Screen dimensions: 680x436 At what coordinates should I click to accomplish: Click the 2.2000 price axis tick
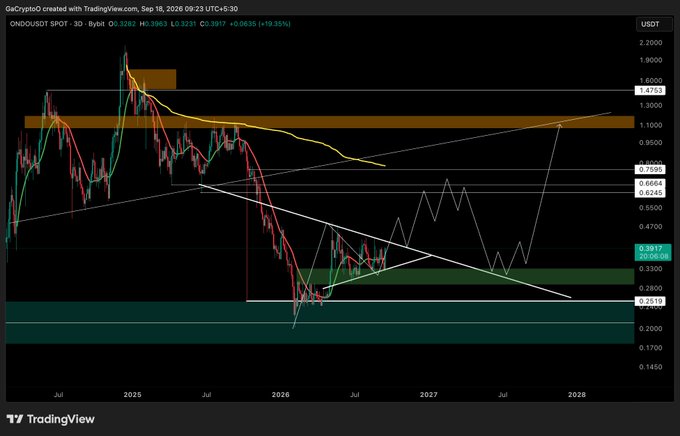(650, 43)
